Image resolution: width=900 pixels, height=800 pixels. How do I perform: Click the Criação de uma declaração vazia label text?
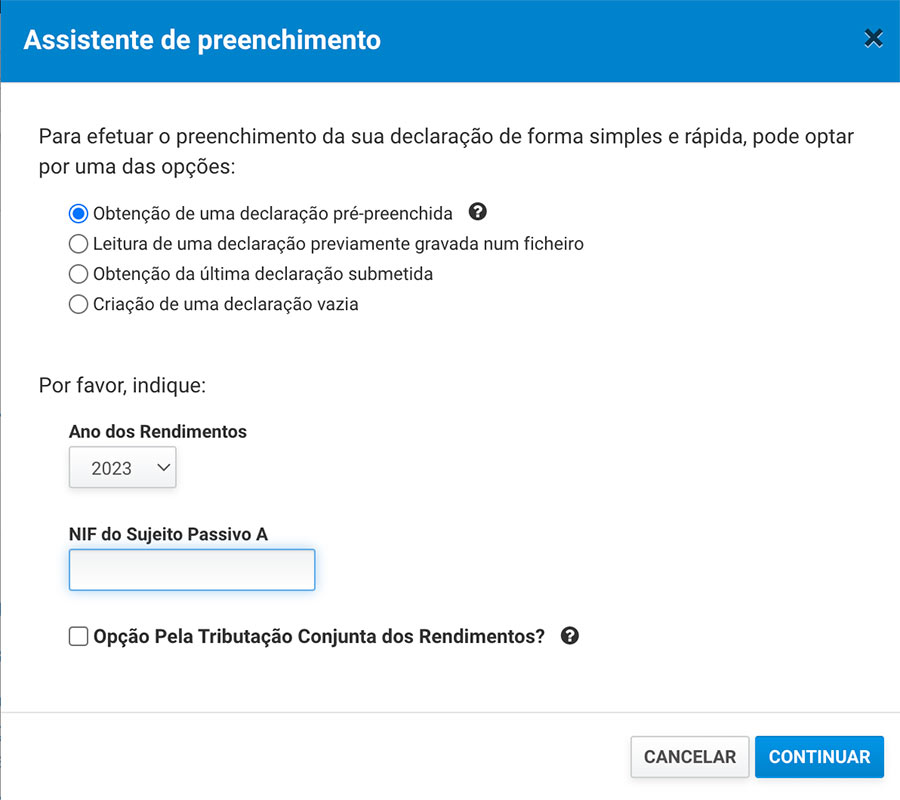pos(225,305)
